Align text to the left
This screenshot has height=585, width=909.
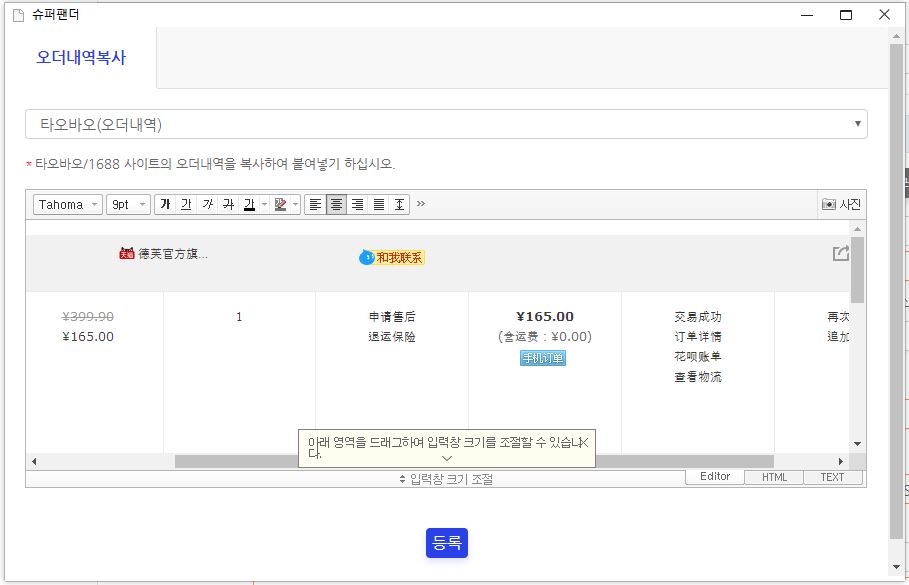click(315, 204)
